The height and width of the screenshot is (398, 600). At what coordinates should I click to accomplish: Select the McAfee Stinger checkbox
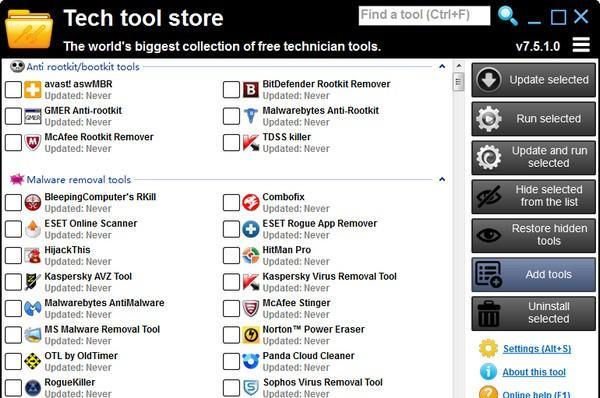[232, 308]
